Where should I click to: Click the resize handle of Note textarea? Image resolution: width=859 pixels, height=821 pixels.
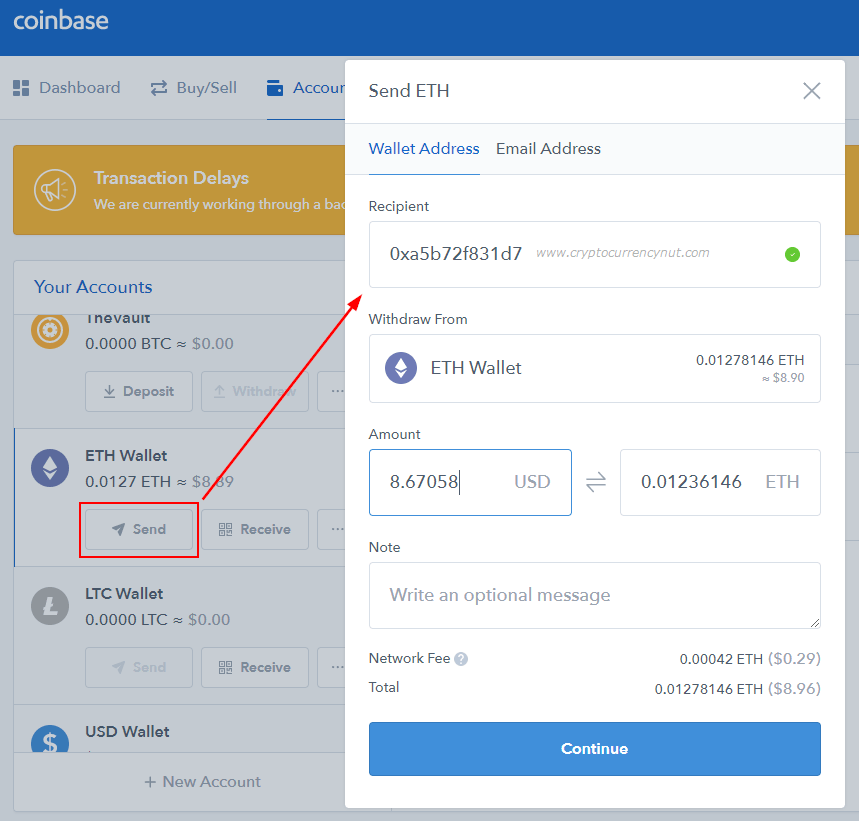815,623
